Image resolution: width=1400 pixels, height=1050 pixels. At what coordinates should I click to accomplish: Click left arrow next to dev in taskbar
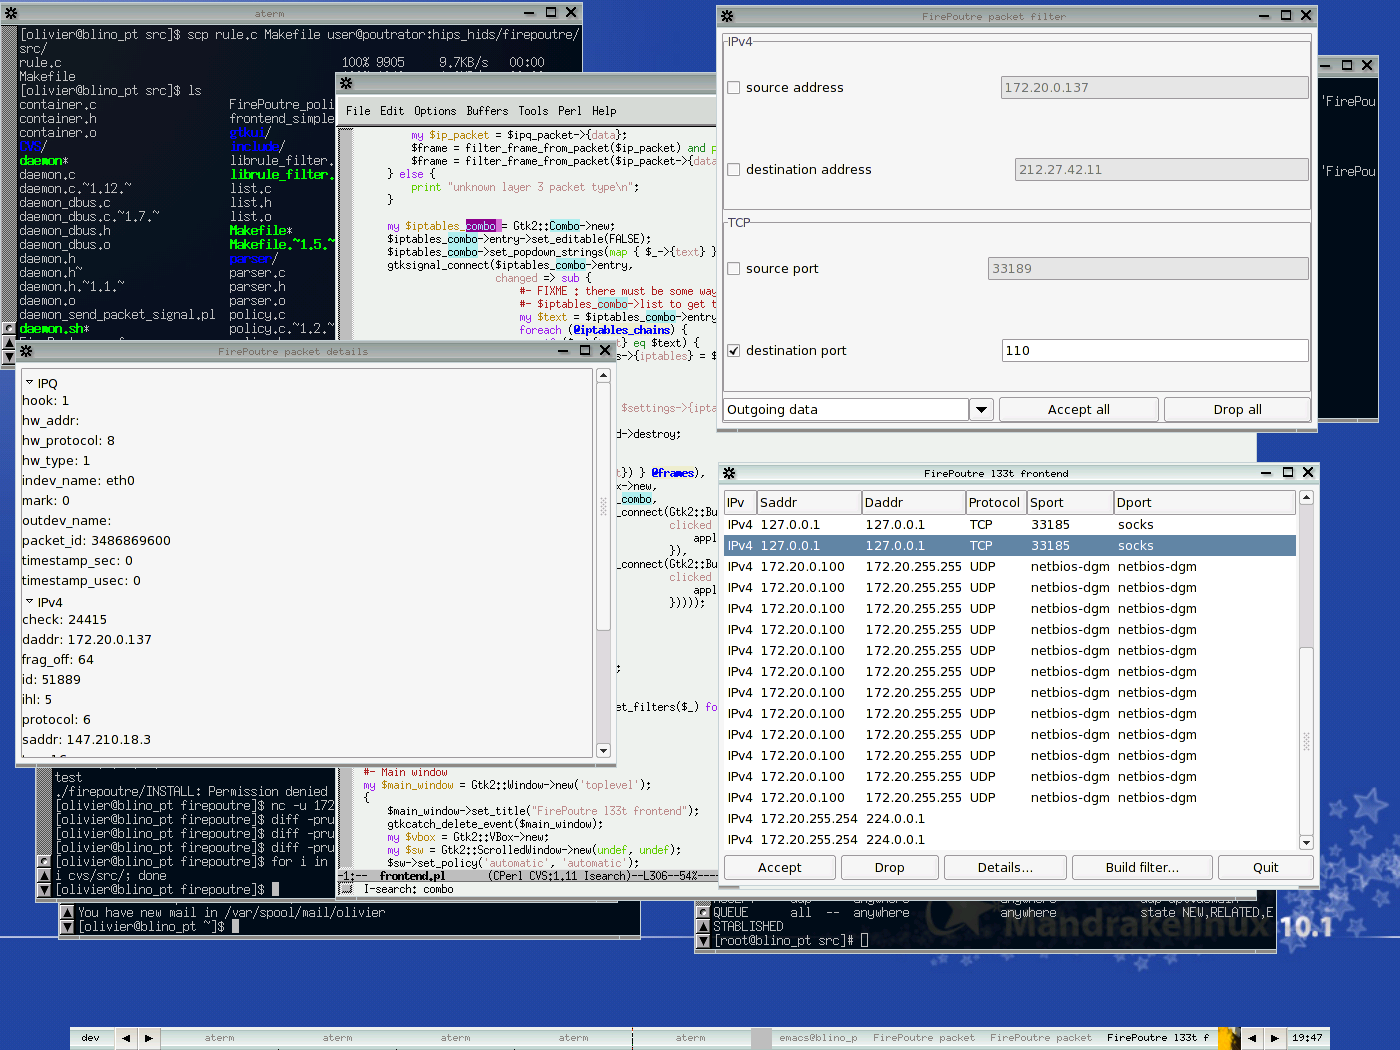(126, 1038)
